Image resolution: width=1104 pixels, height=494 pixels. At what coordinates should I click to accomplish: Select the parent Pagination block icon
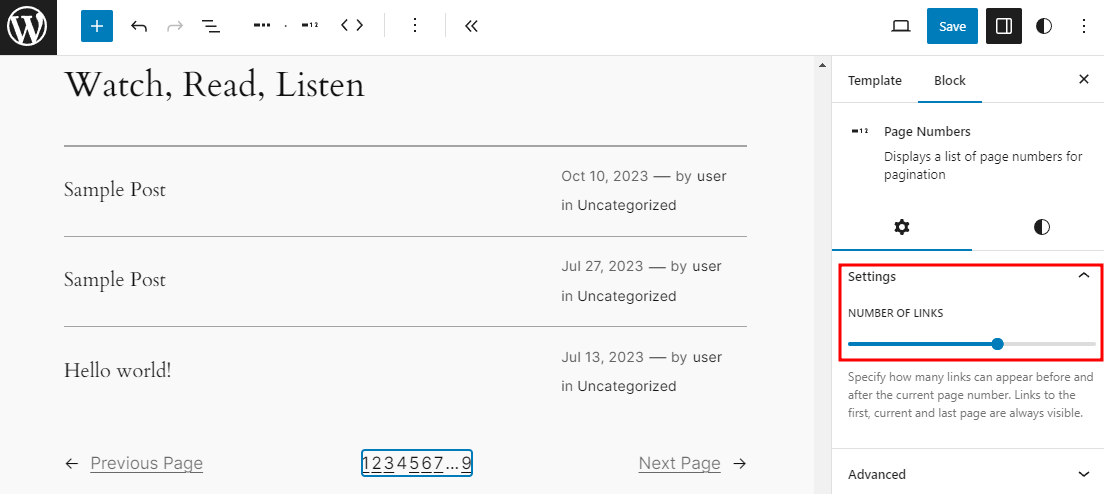[x=262, y=27]
